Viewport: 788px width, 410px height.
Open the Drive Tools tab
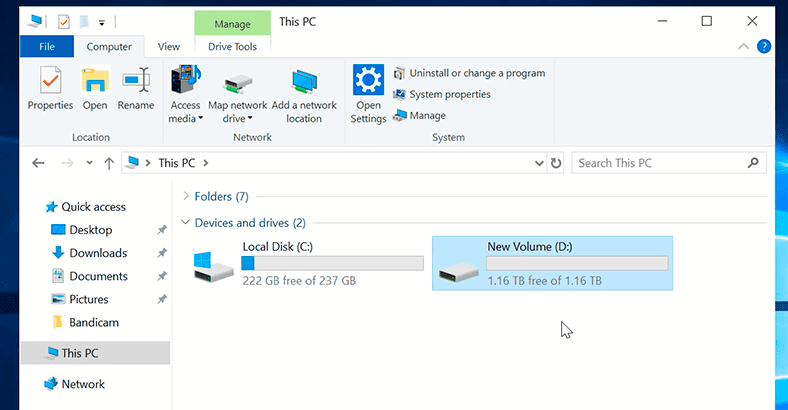click(232, 47)
